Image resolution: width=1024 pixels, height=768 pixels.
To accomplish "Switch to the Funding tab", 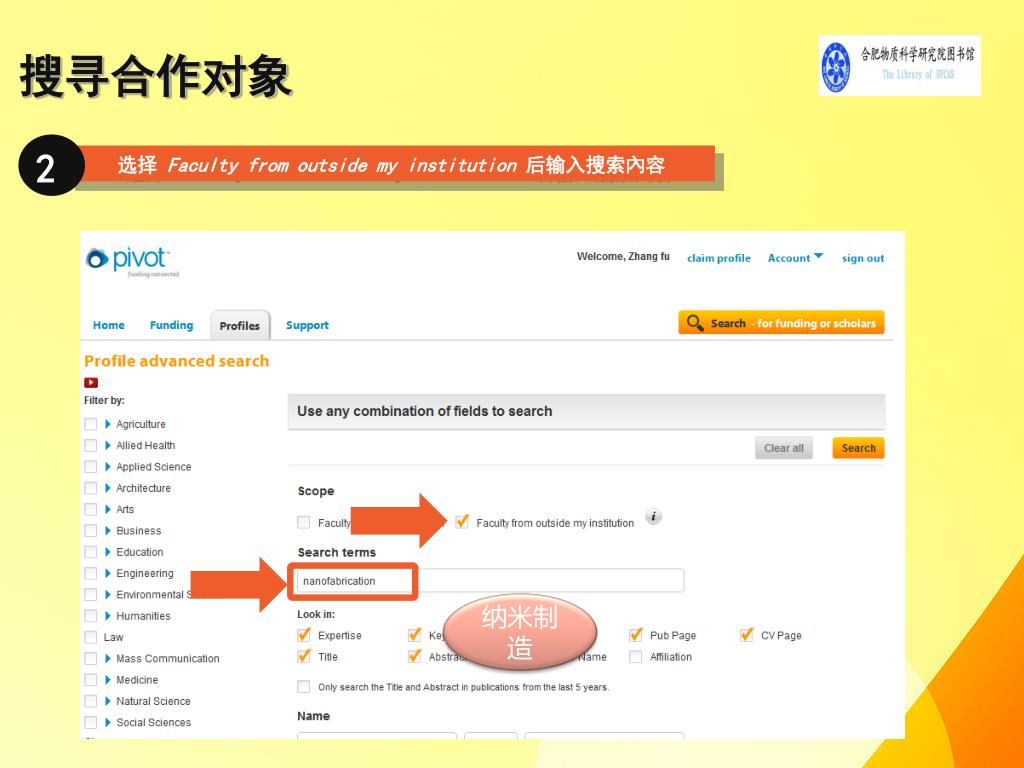I will click(x=171, y=325).
